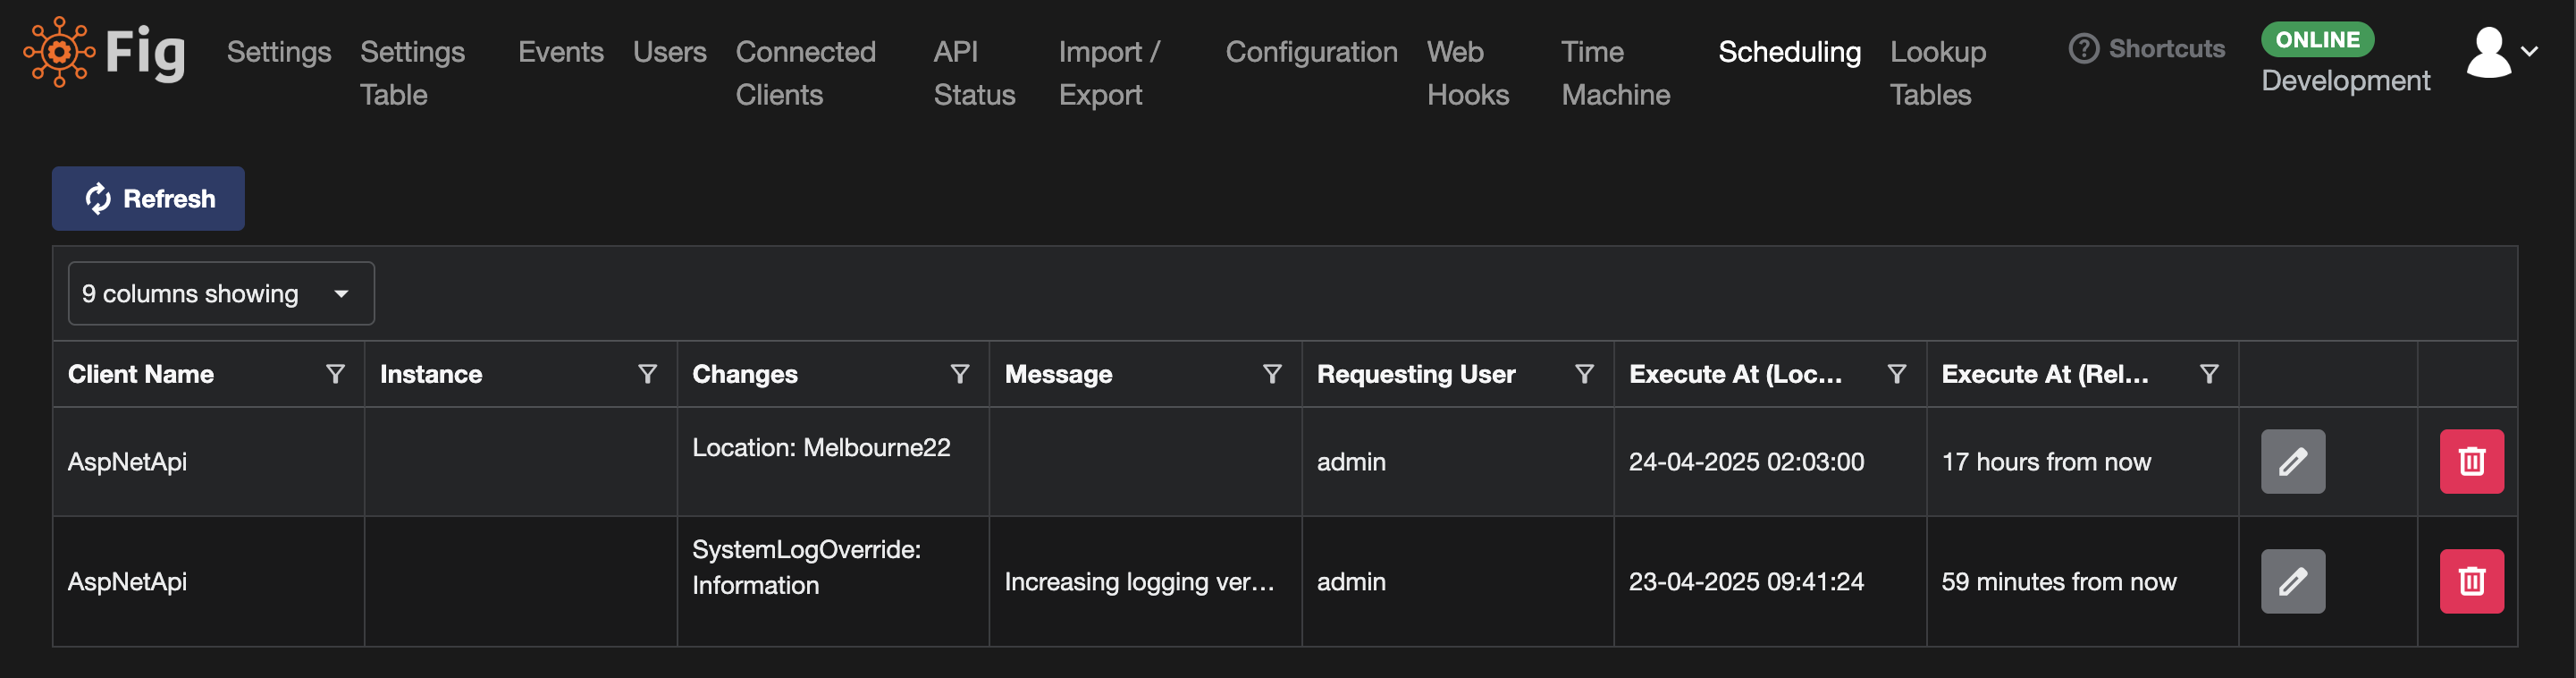Image resolution: width=2576 pixels, height=678 pixels.
Task: Open Connected Clients page
Action: (805, 73)
